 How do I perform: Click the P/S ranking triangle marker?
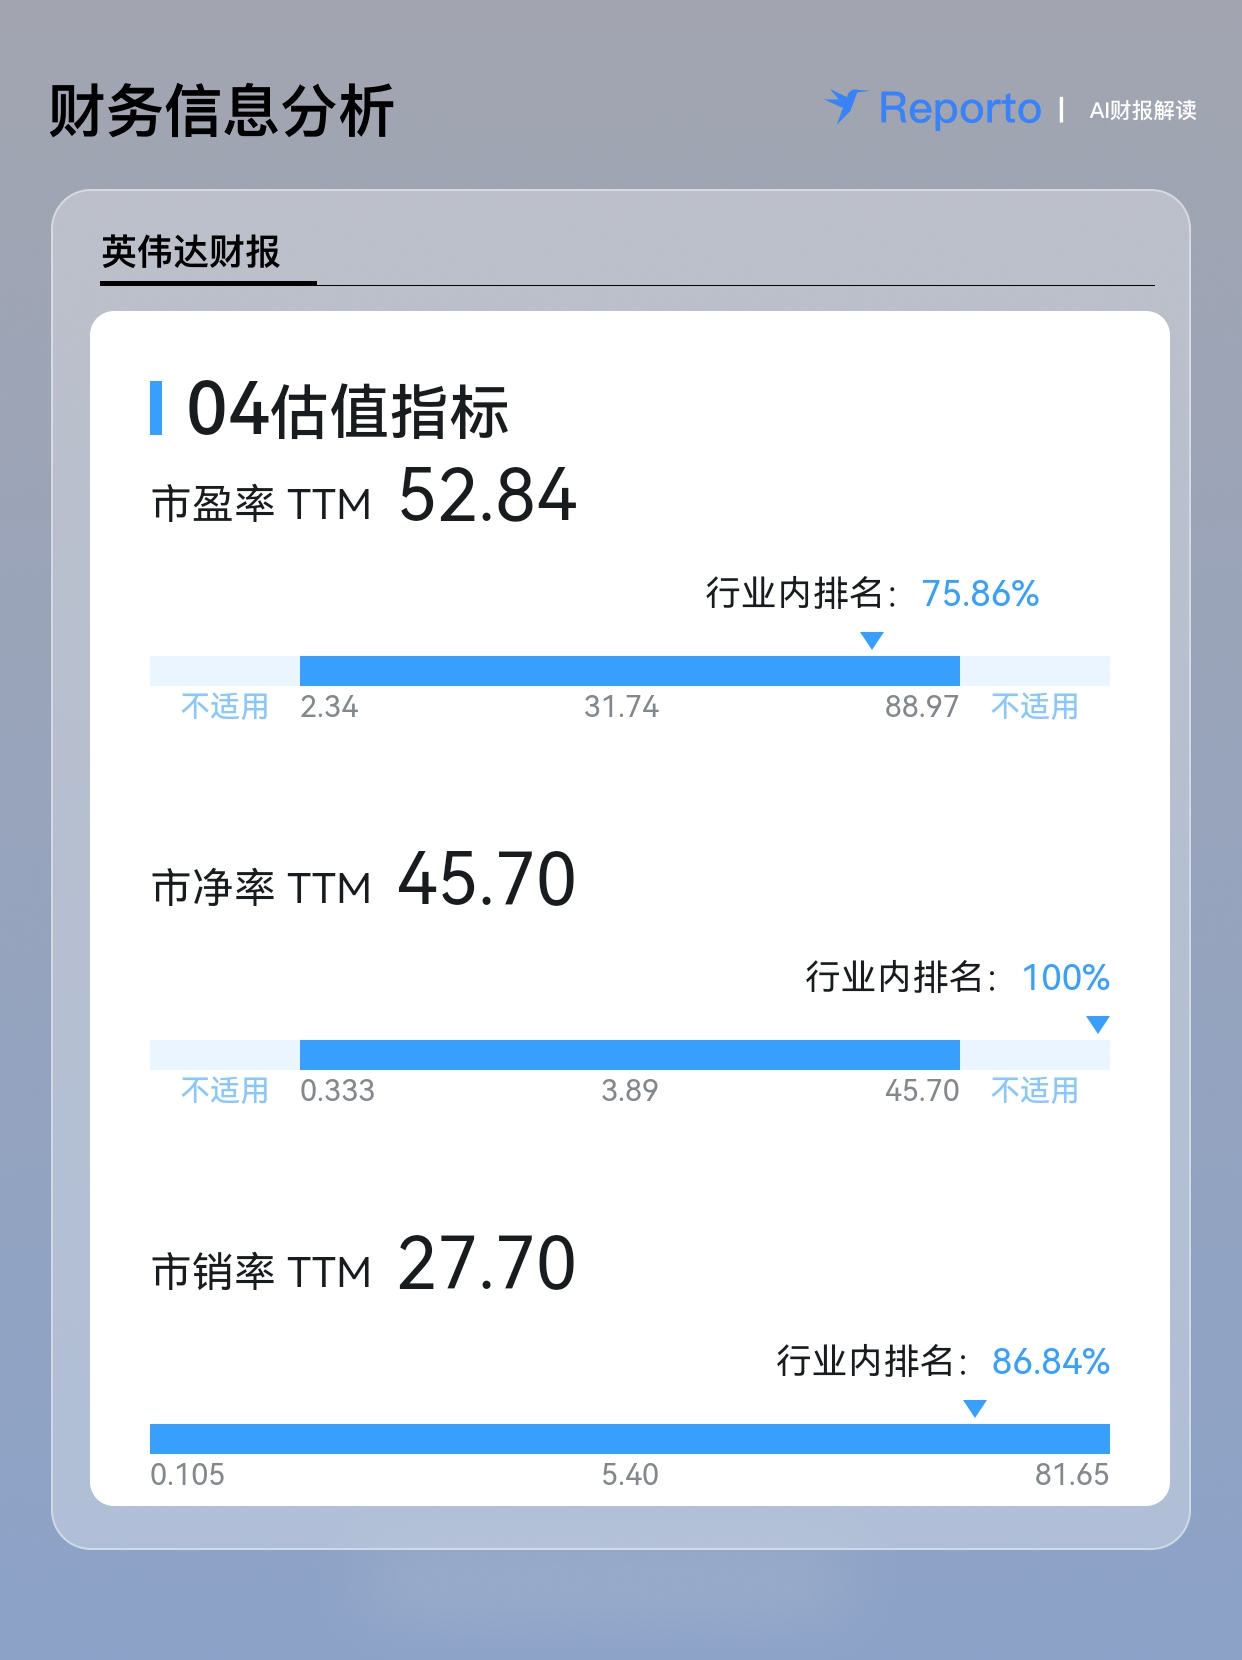tap(975, 1408)
